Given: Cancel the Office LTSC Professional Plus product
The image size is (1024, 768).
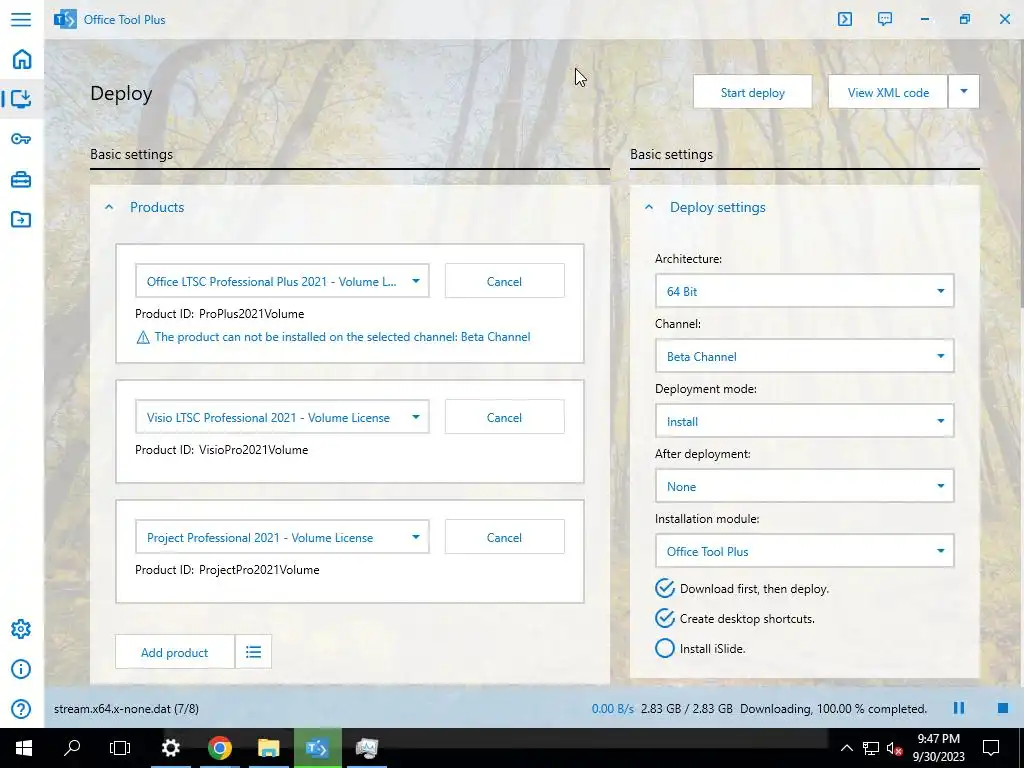Looking at the screenshot, I should pyautogui.click(x=504, y=281).
